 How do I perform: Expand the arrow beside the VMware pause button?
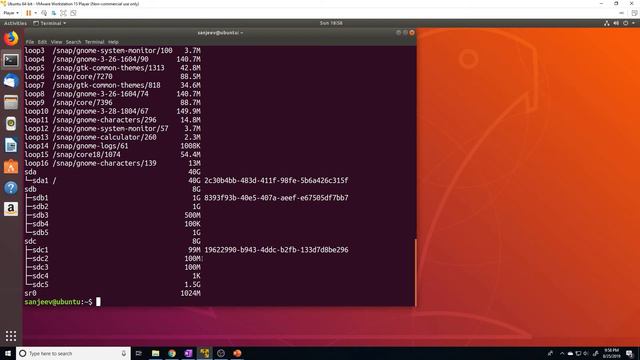coord(36,13)
